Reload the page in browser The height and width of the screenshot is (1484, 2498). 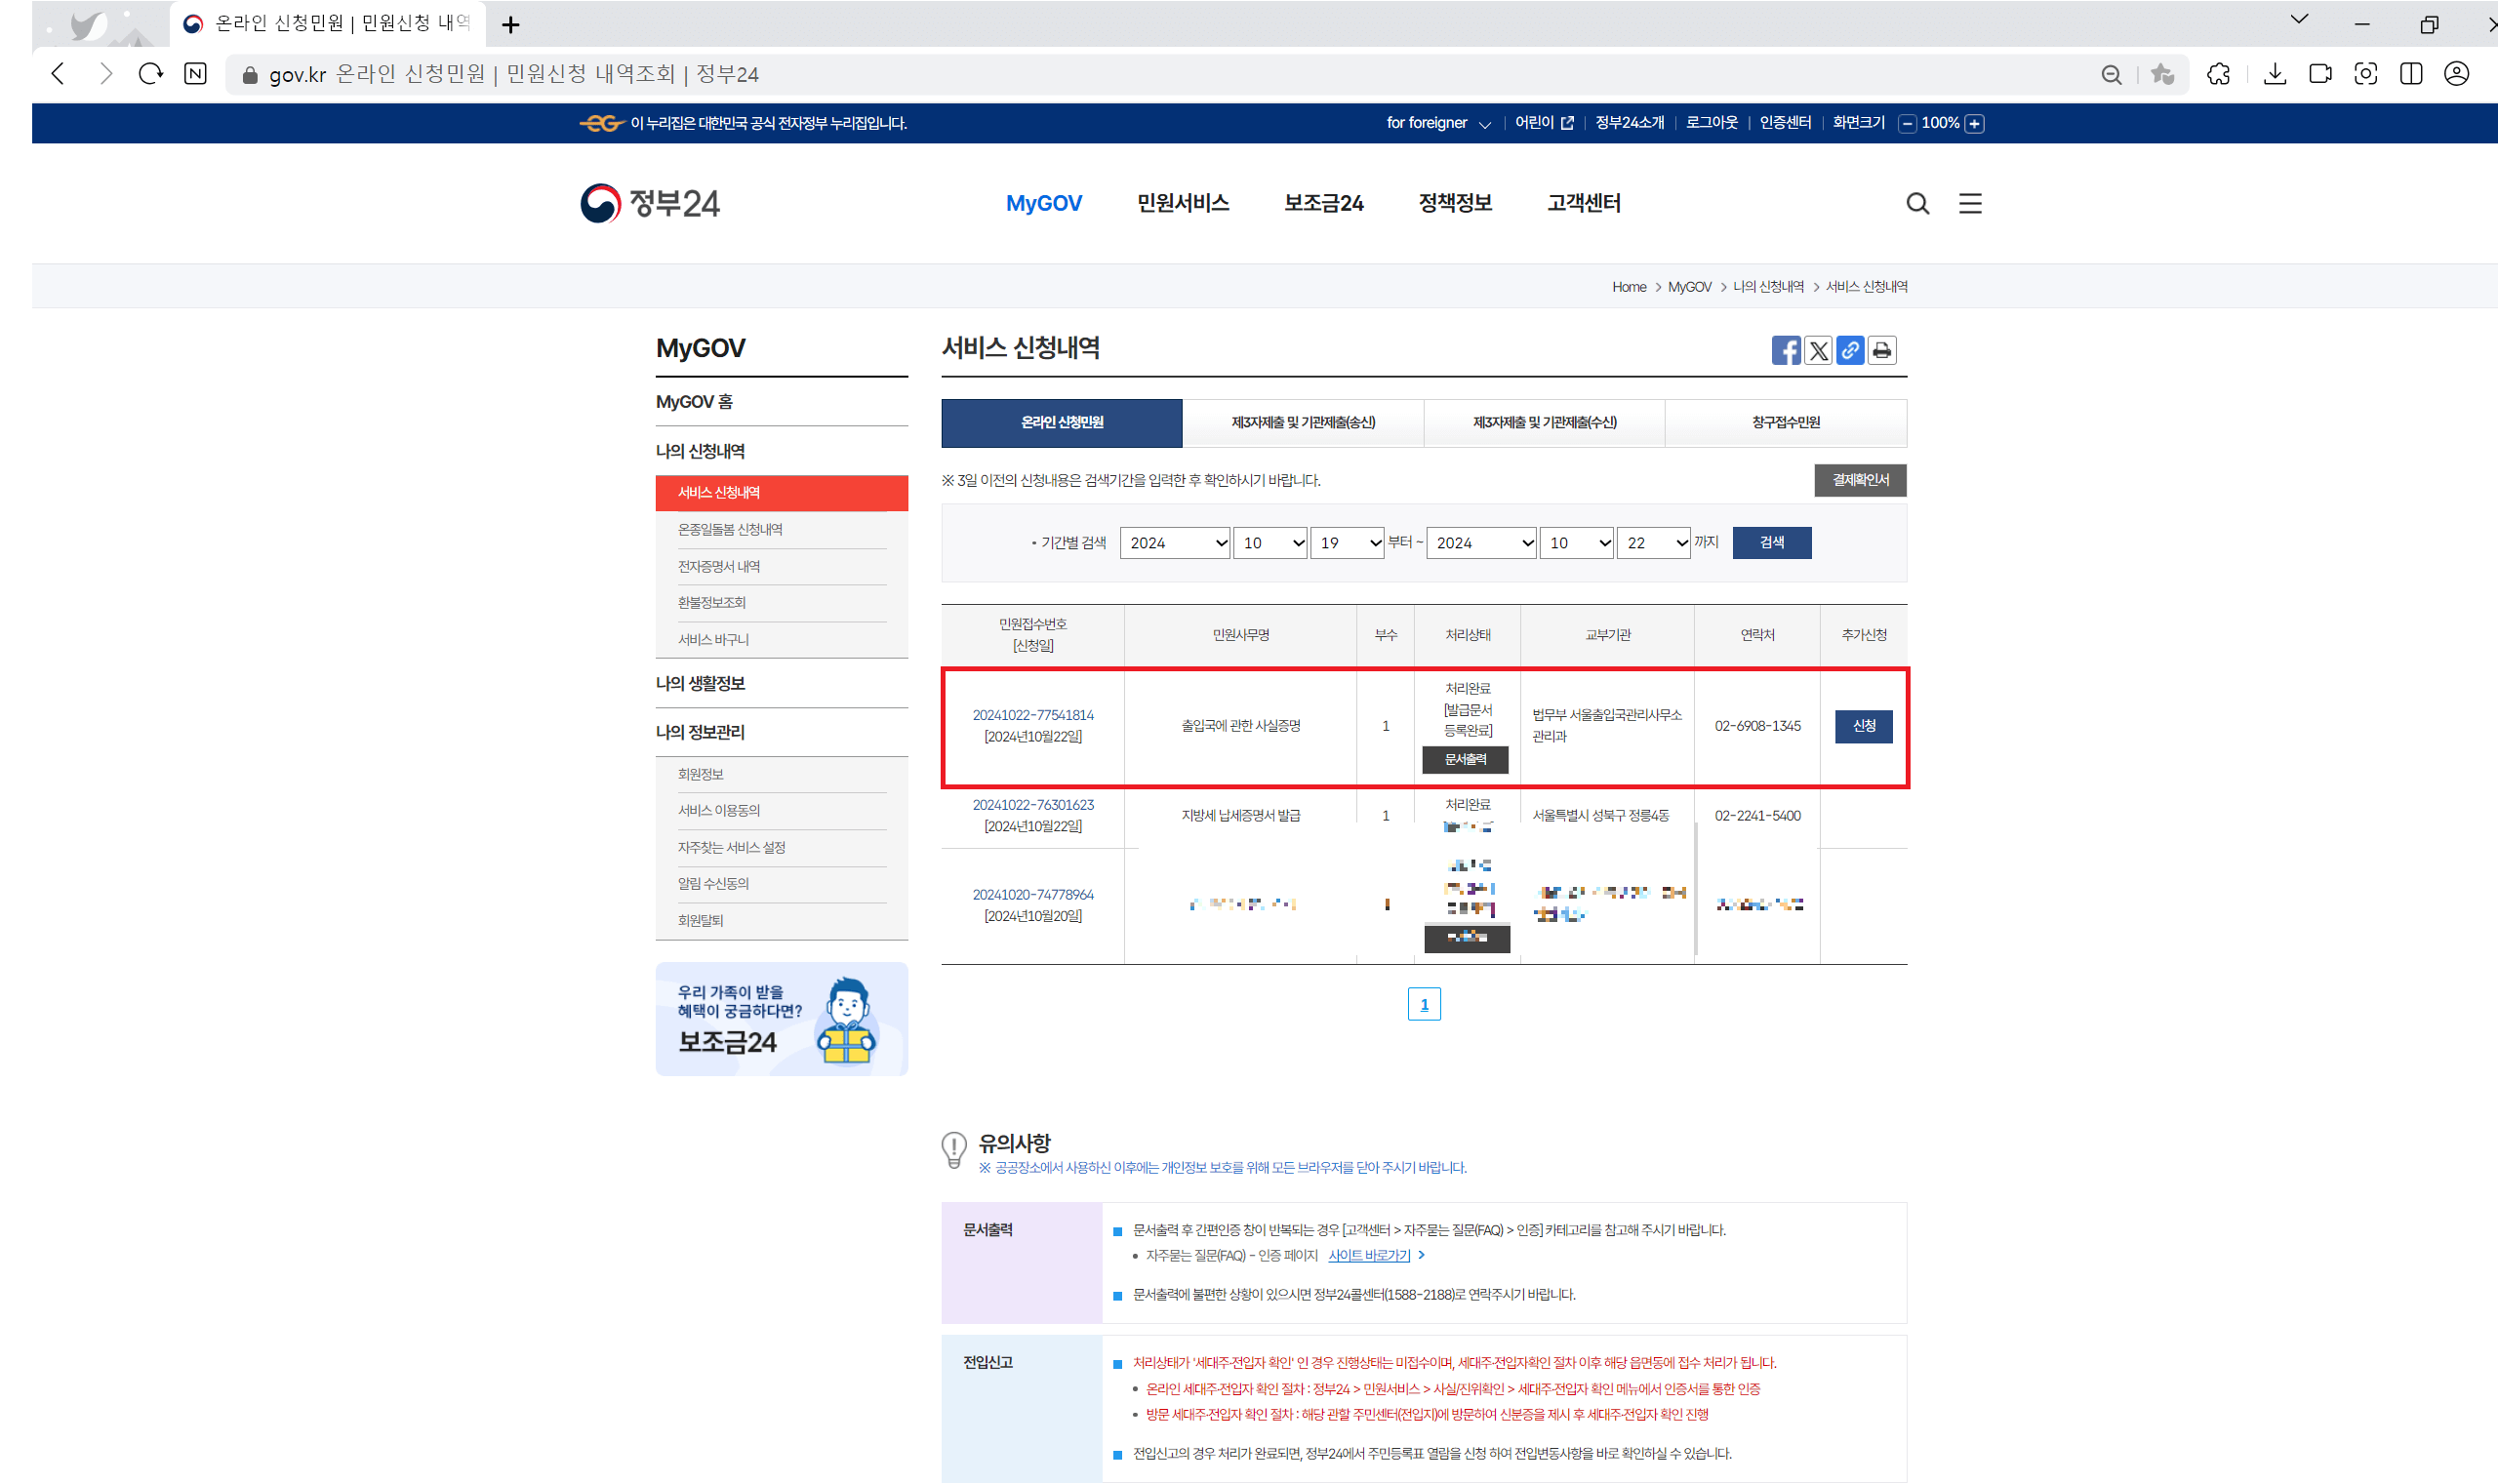click(x=151, y=74)
